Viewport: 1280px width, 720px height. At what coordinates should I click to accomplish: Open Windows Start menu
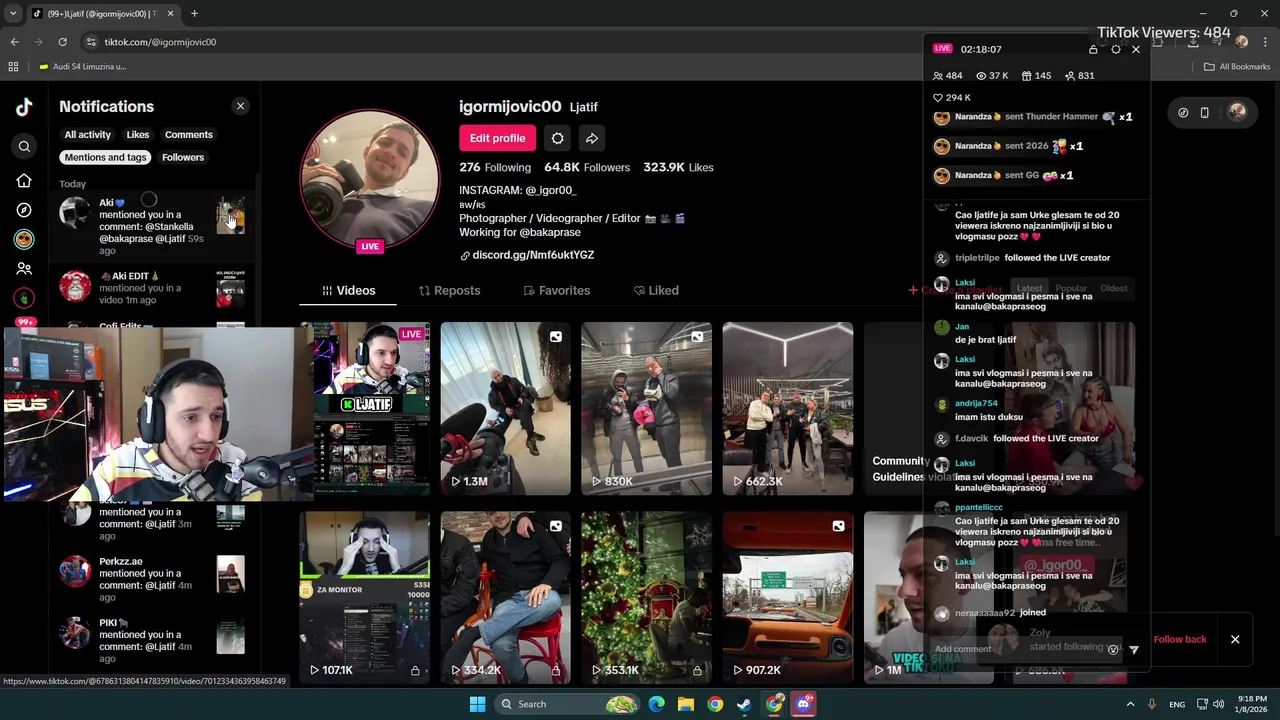tap(477, 704)
